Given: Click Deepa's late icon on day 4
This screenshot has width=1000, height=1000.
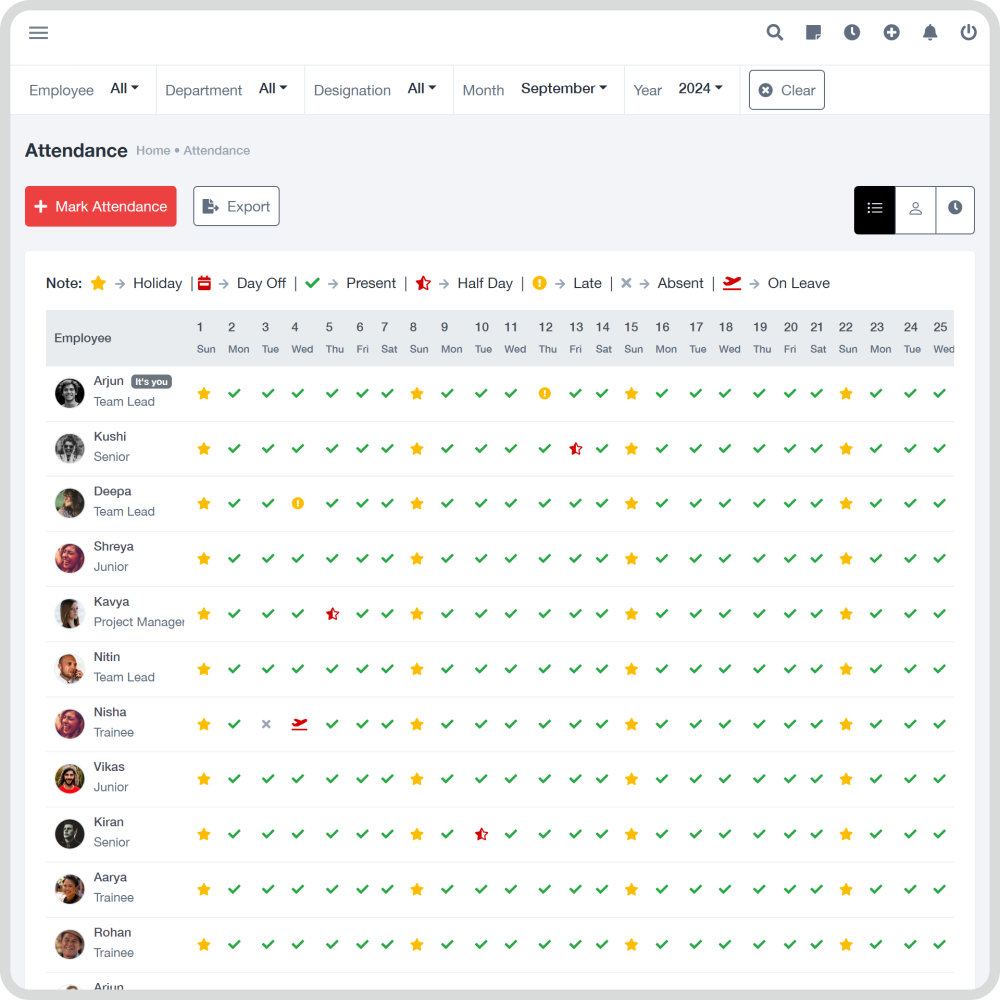Looking at the screenshot, I should point(298,504).
